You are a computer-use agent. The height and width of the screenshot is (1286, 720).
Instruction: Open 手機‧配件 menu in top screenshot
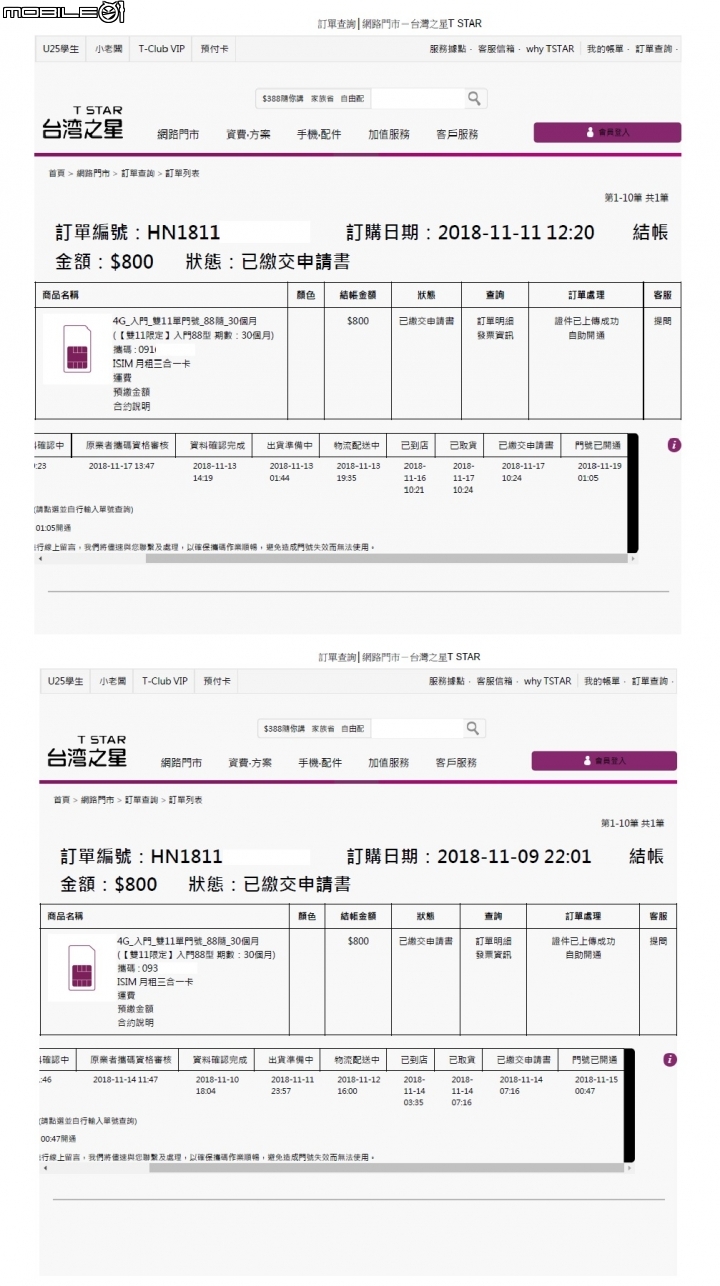[319, 134]
